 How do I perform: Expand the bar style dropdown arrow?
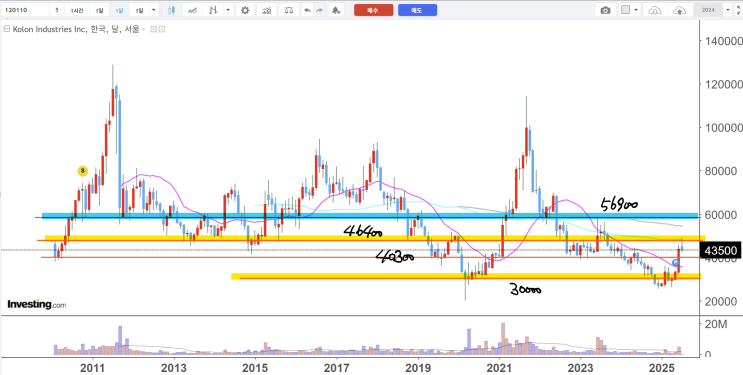pyautogui.click(x=228, y=10)
